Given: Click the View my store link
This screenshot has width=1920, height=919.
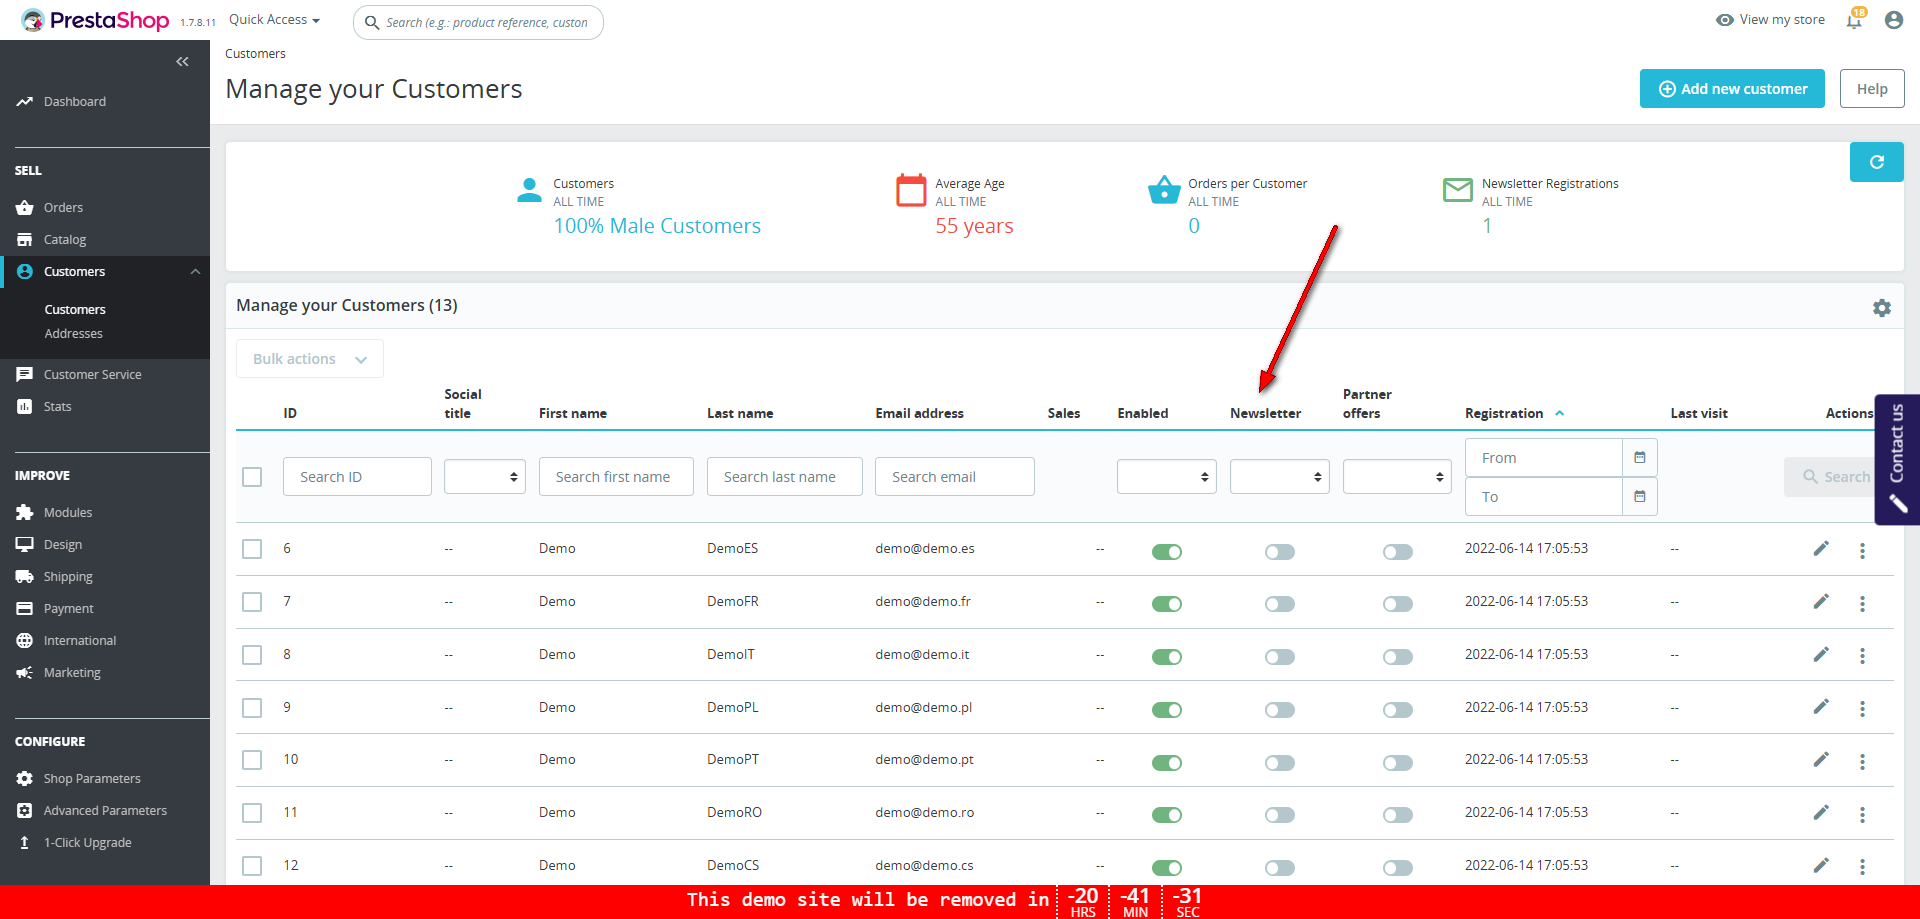Looking at the screenshot, I should tap(1770, 20).
